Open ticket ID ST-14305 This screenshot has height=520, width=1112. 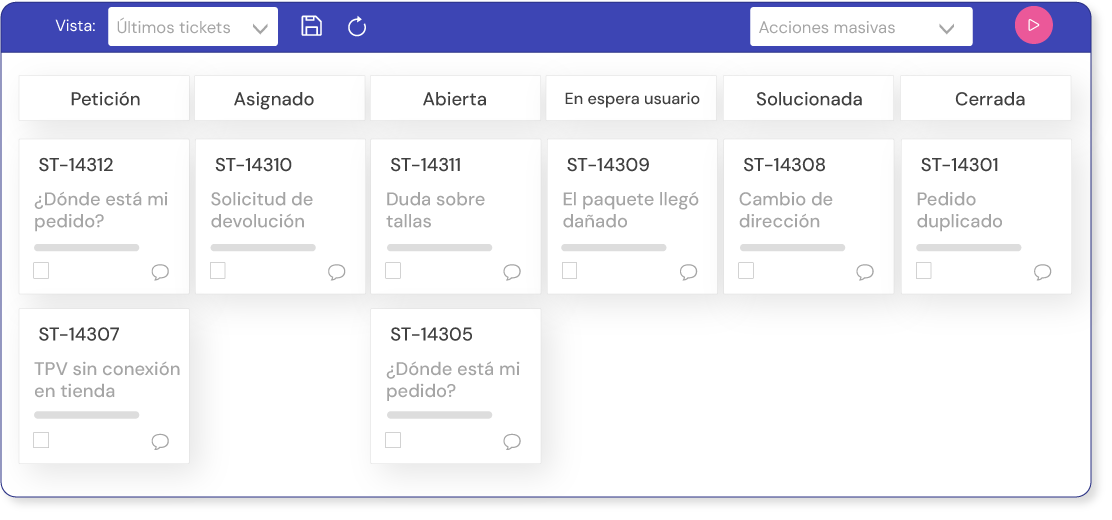[x=431, y=334]
